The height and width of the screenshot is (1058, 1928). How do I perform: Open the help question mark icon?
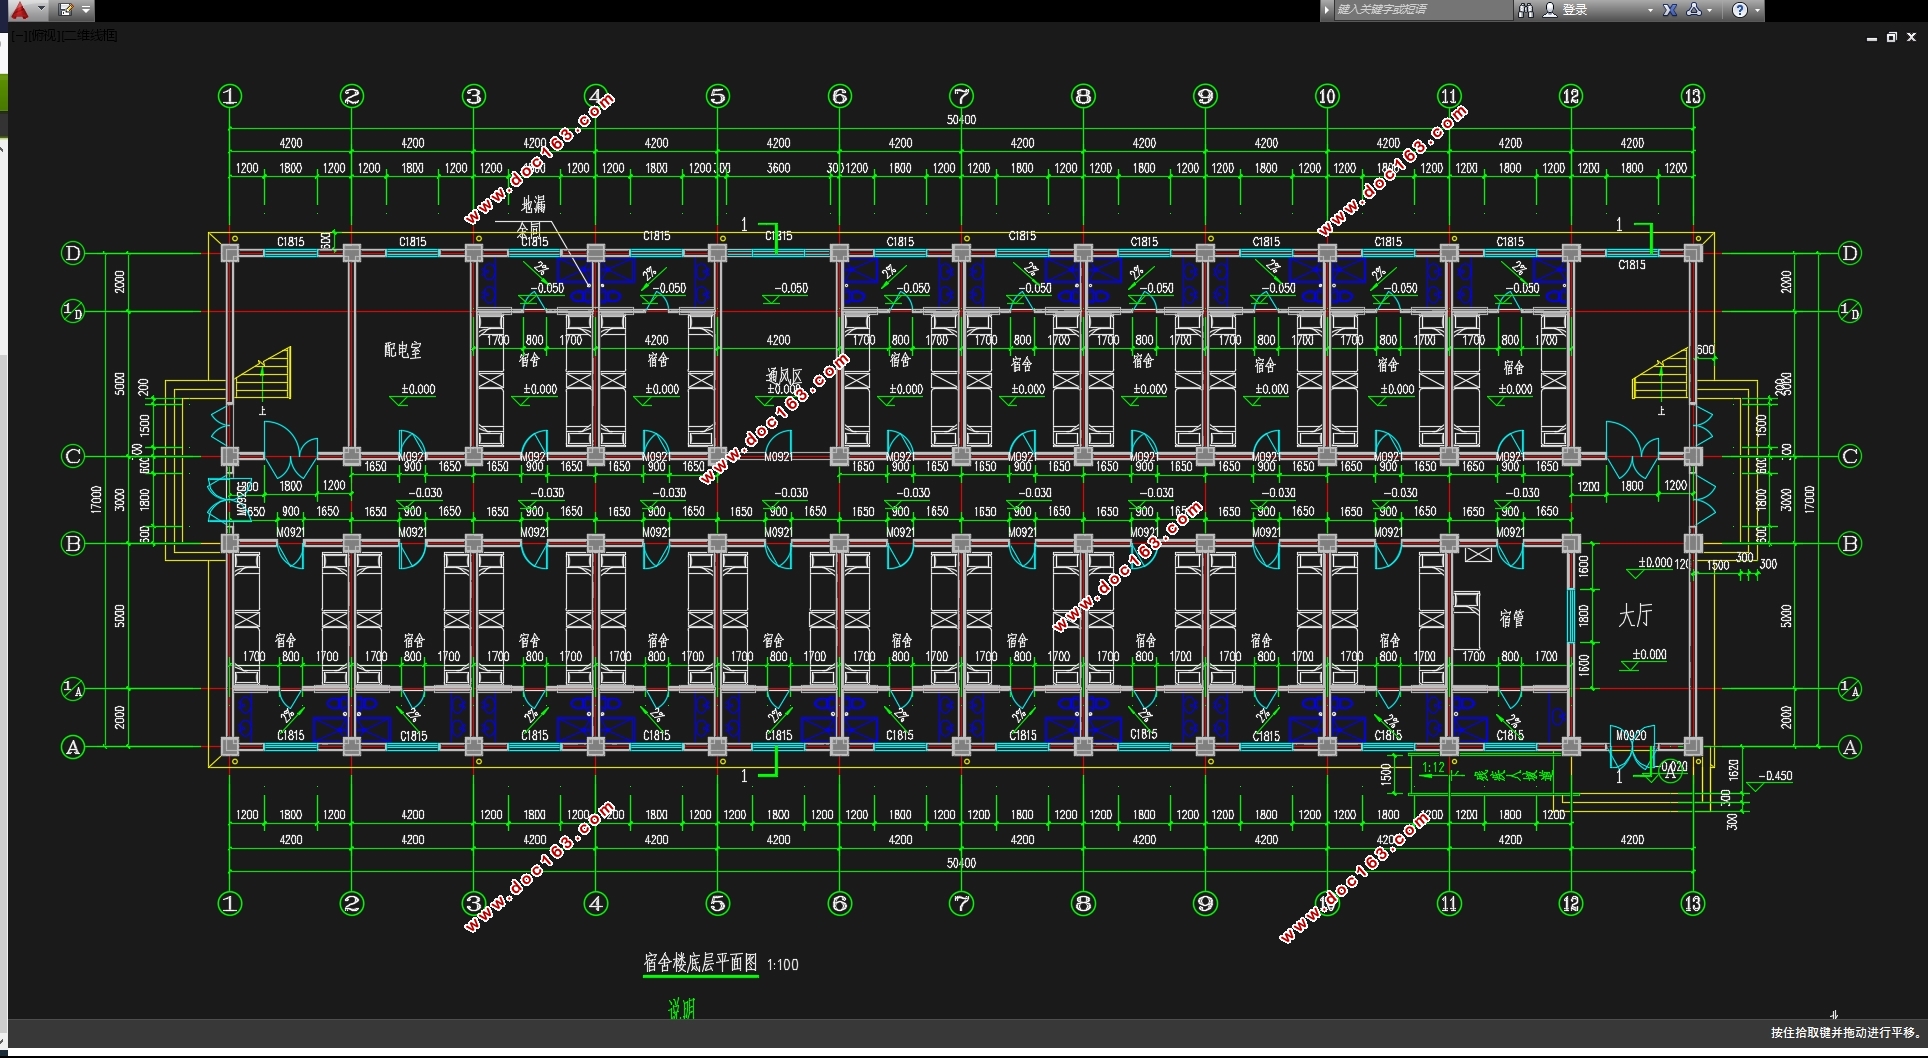[1740, 10]
